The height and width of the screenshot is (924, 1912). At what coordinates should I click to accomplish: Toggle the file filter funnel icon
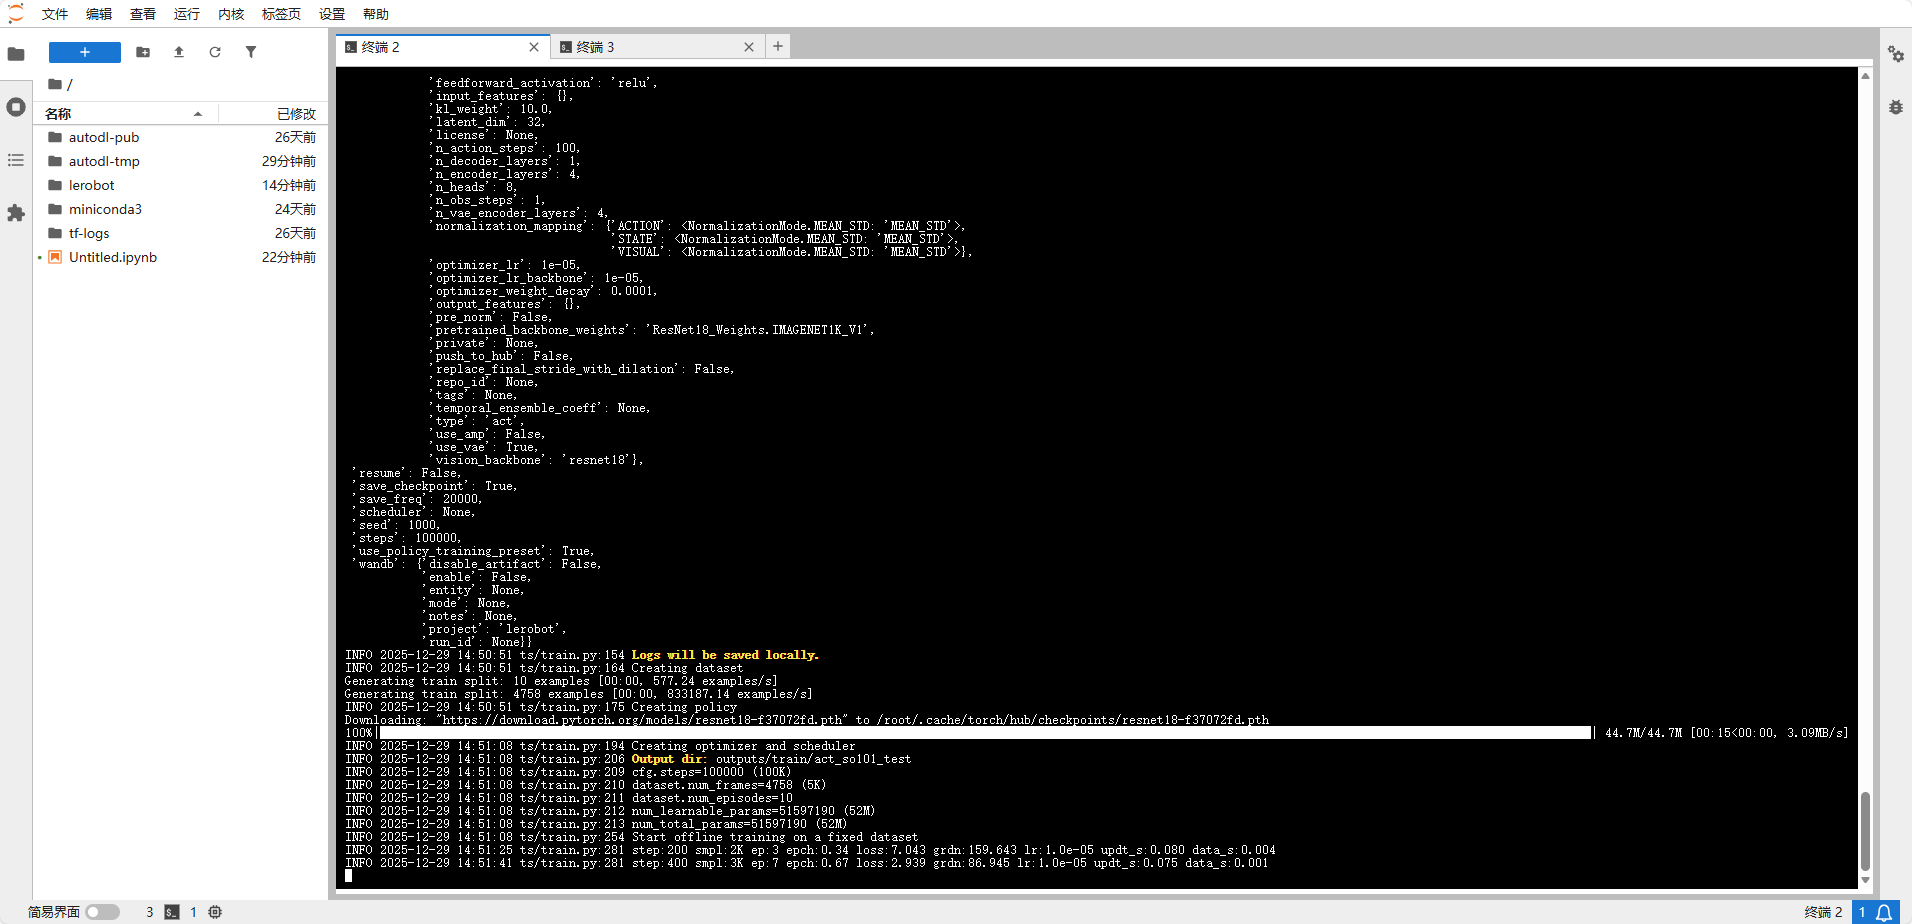[251, 52]
